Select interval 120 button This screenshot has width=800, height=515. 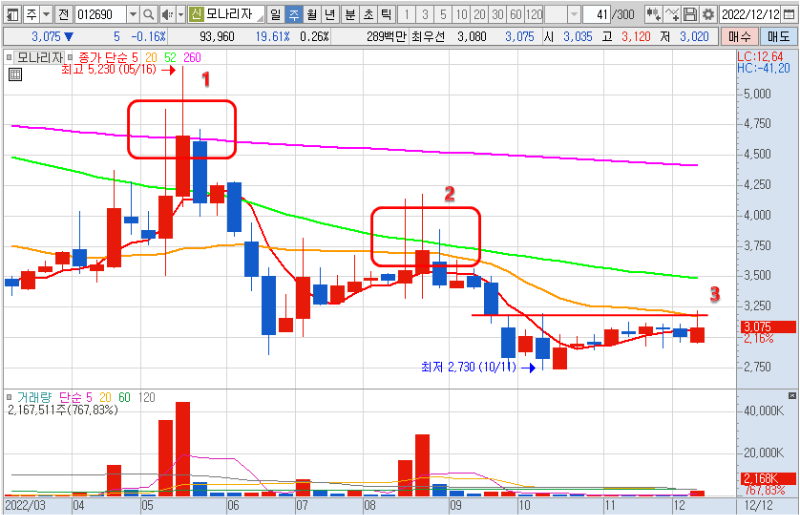(534, 14)
